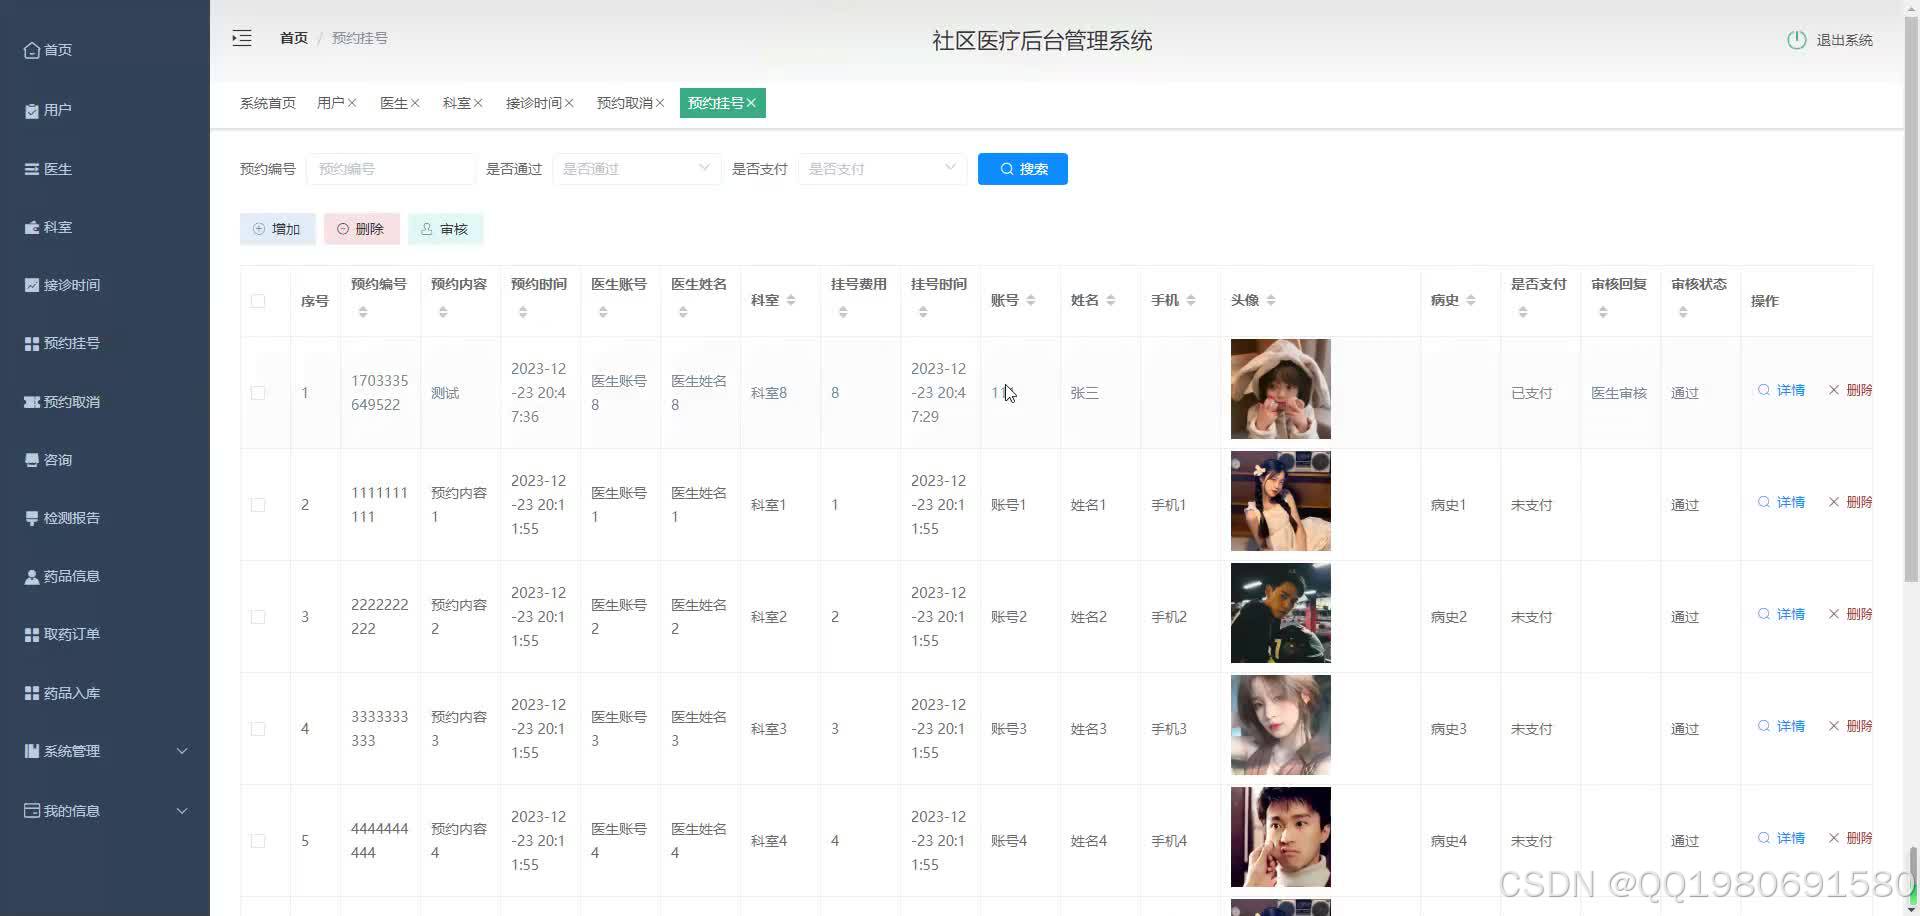
Task: Click the 取药订单 sidebar icon
Action: click(32, 634)
